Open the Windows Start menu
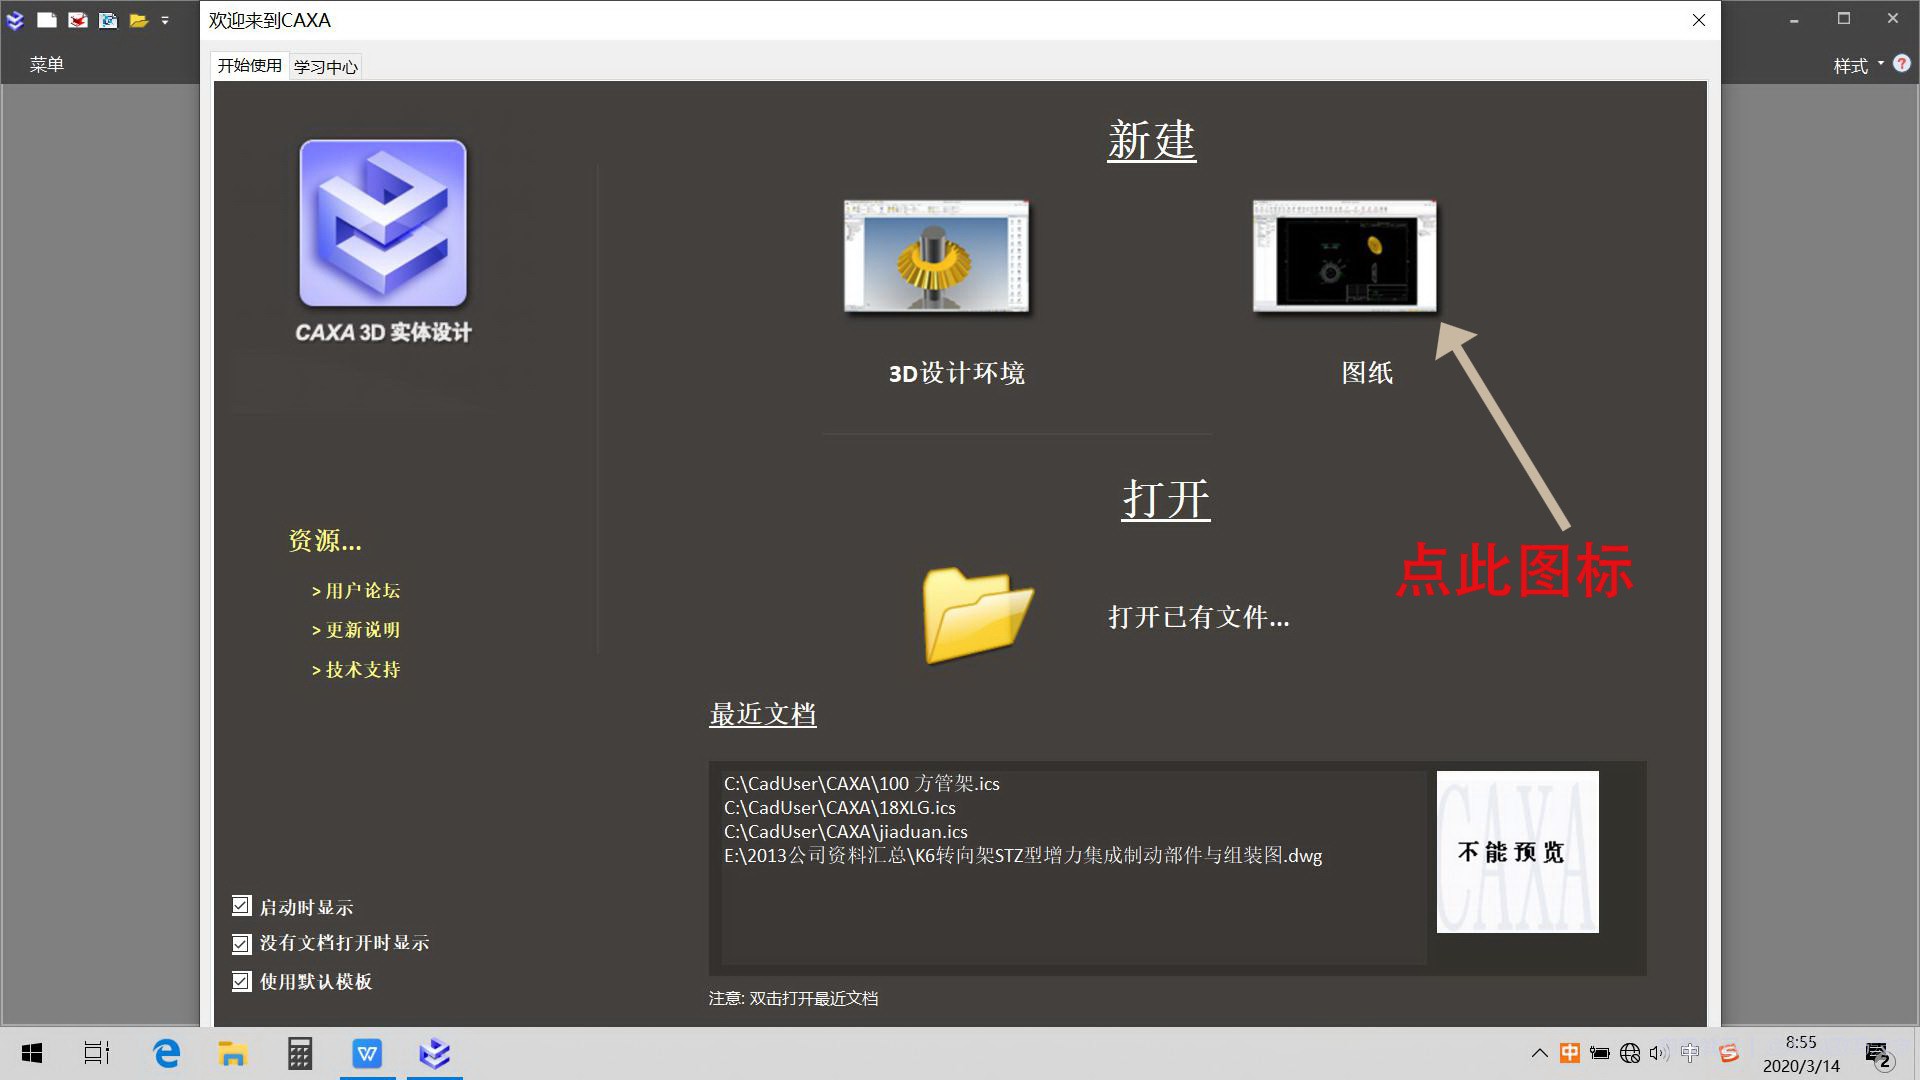Screen dimensions: 1920x1080 click(x=31, y=1053)
